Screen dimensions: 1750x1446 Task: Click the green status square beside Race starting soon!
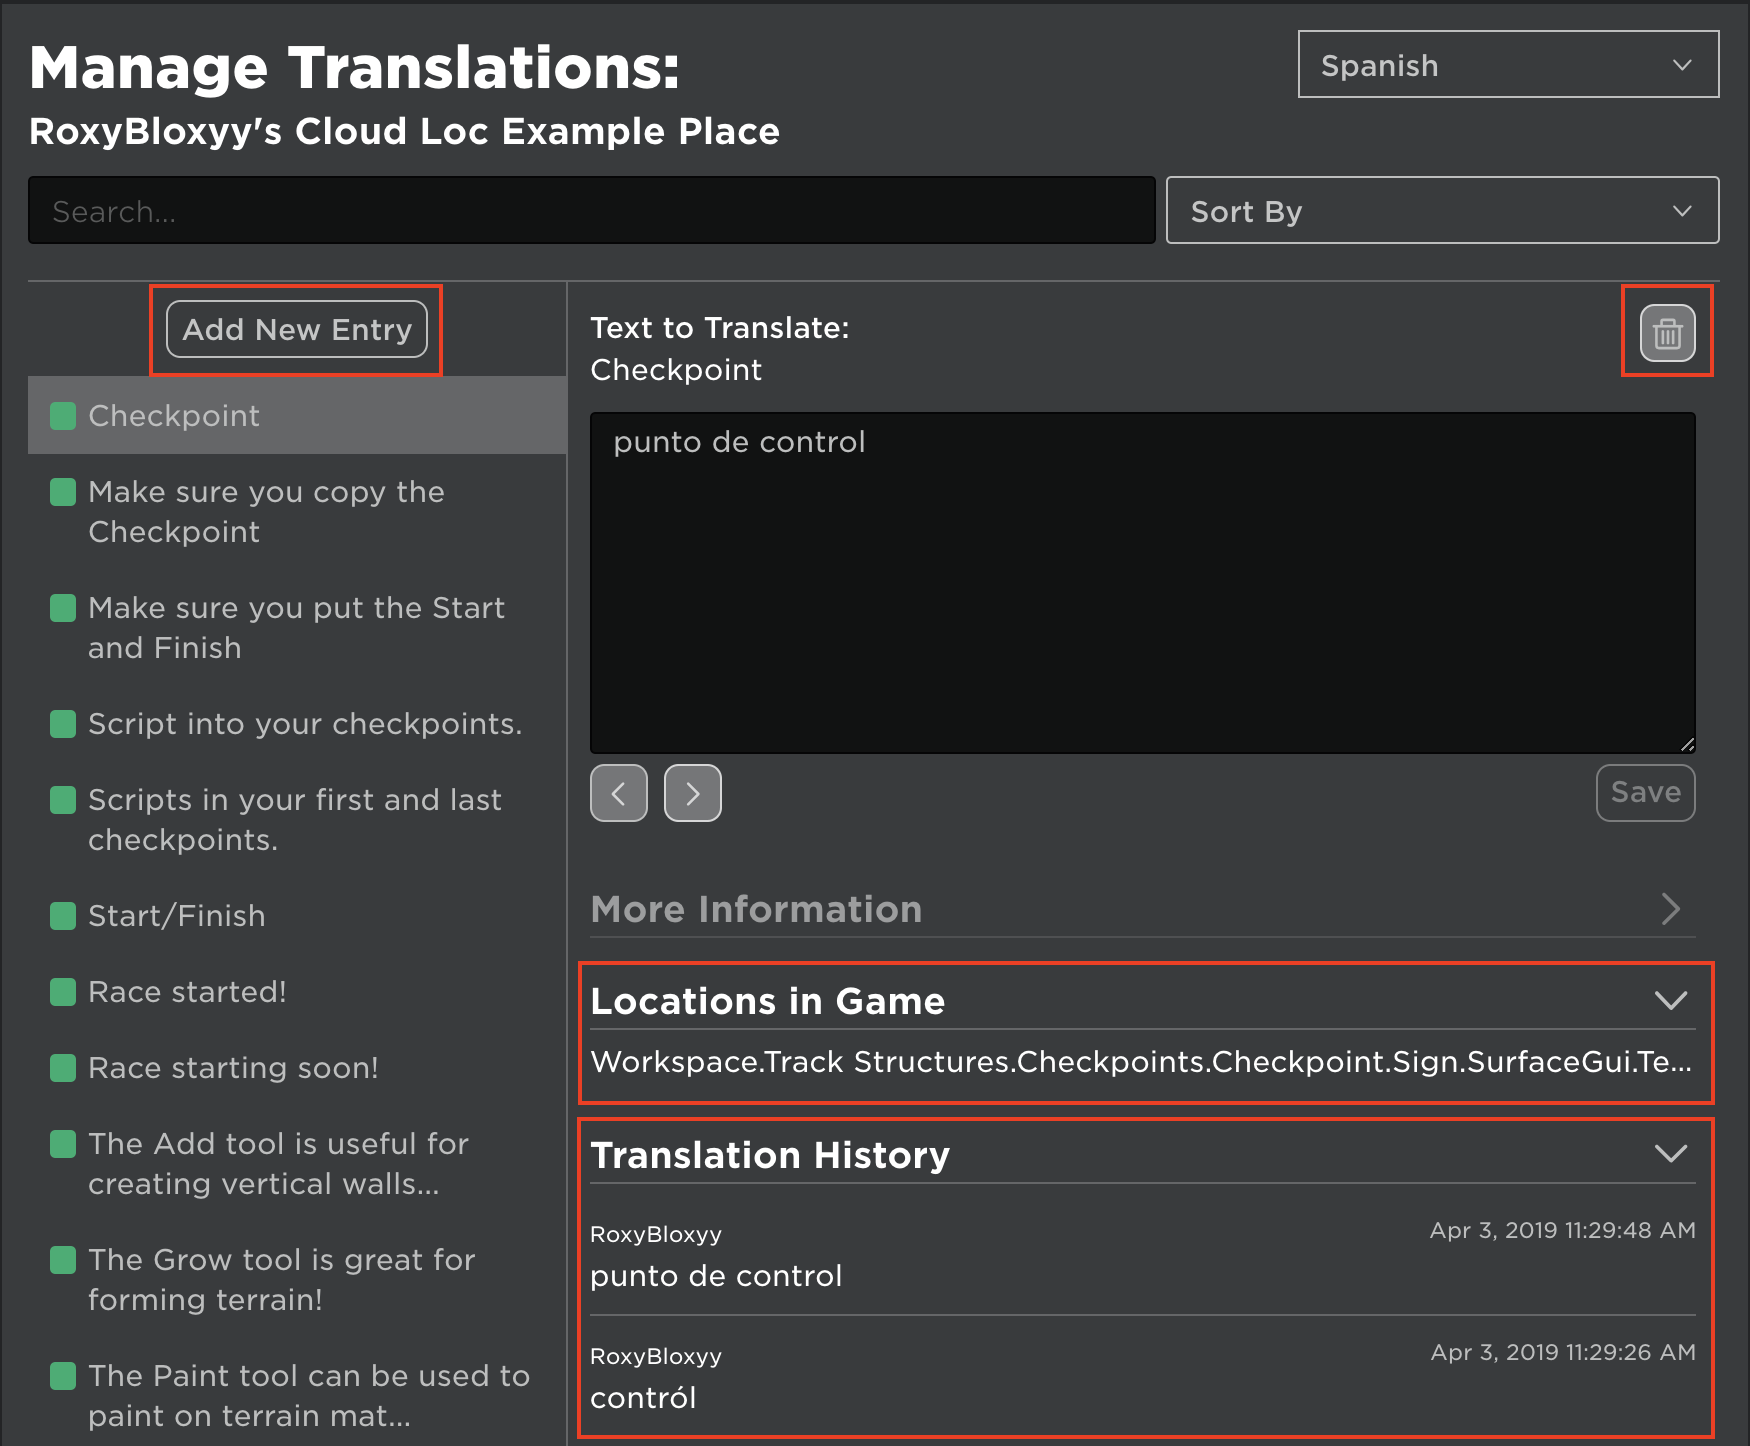coord(62,1067)
